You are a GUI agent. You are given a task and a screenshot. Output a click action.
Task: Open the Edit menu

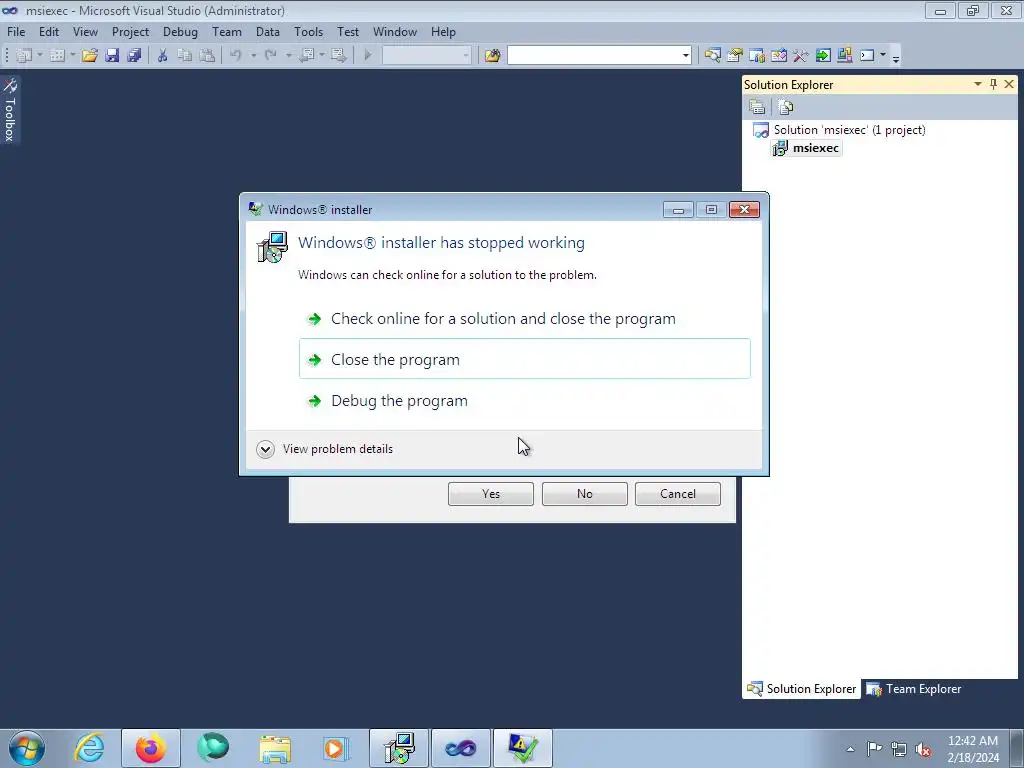[x=49, y=31]
